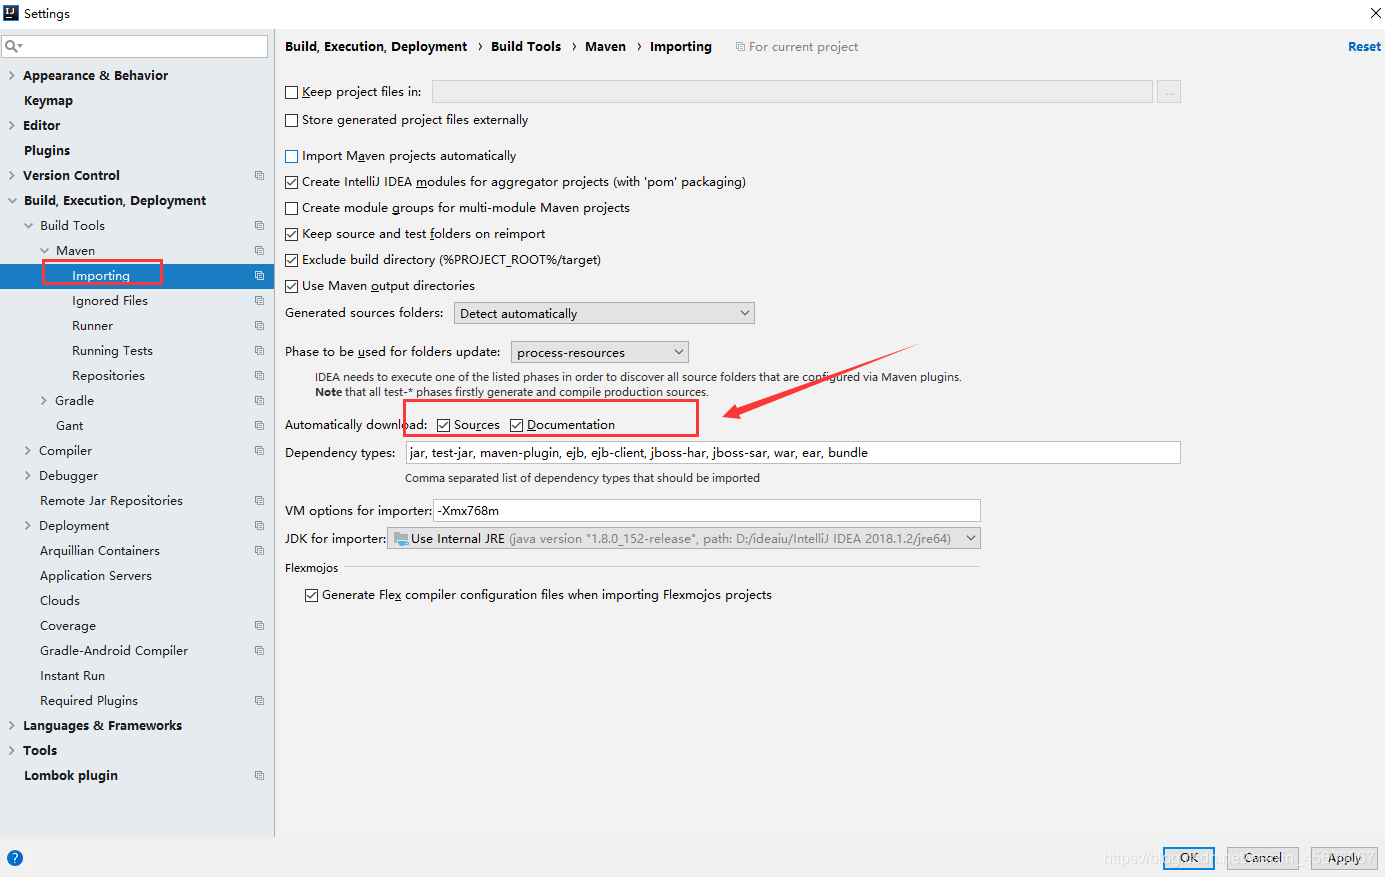
Task: Select Plugins in settings tree
Action: tap(47, 150)
